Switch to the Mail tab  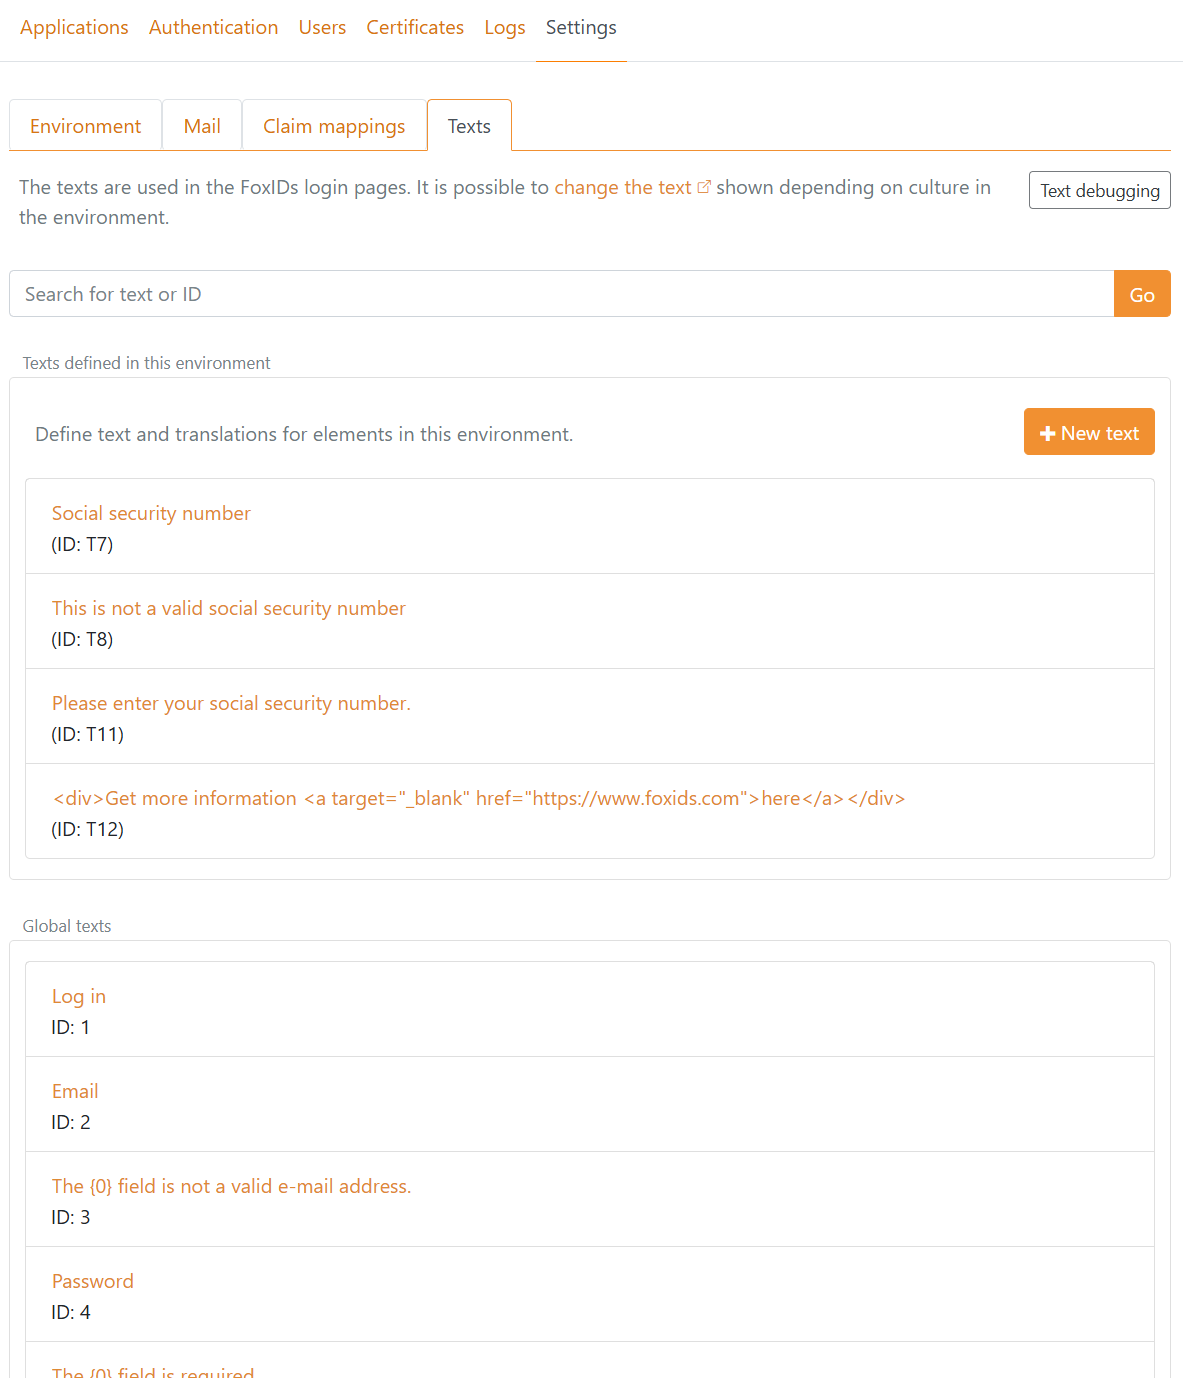201,125
